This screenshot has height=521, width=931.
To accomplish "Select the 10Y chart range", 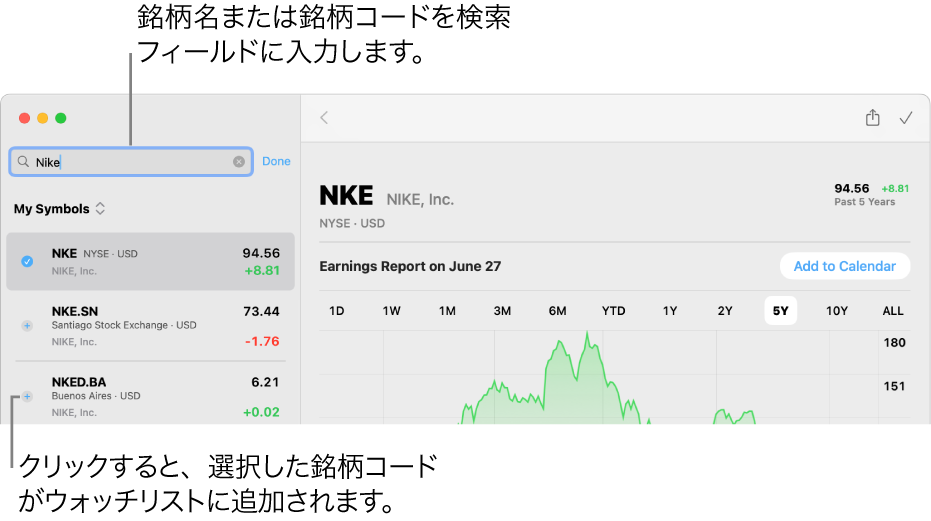I will point(837,311).
